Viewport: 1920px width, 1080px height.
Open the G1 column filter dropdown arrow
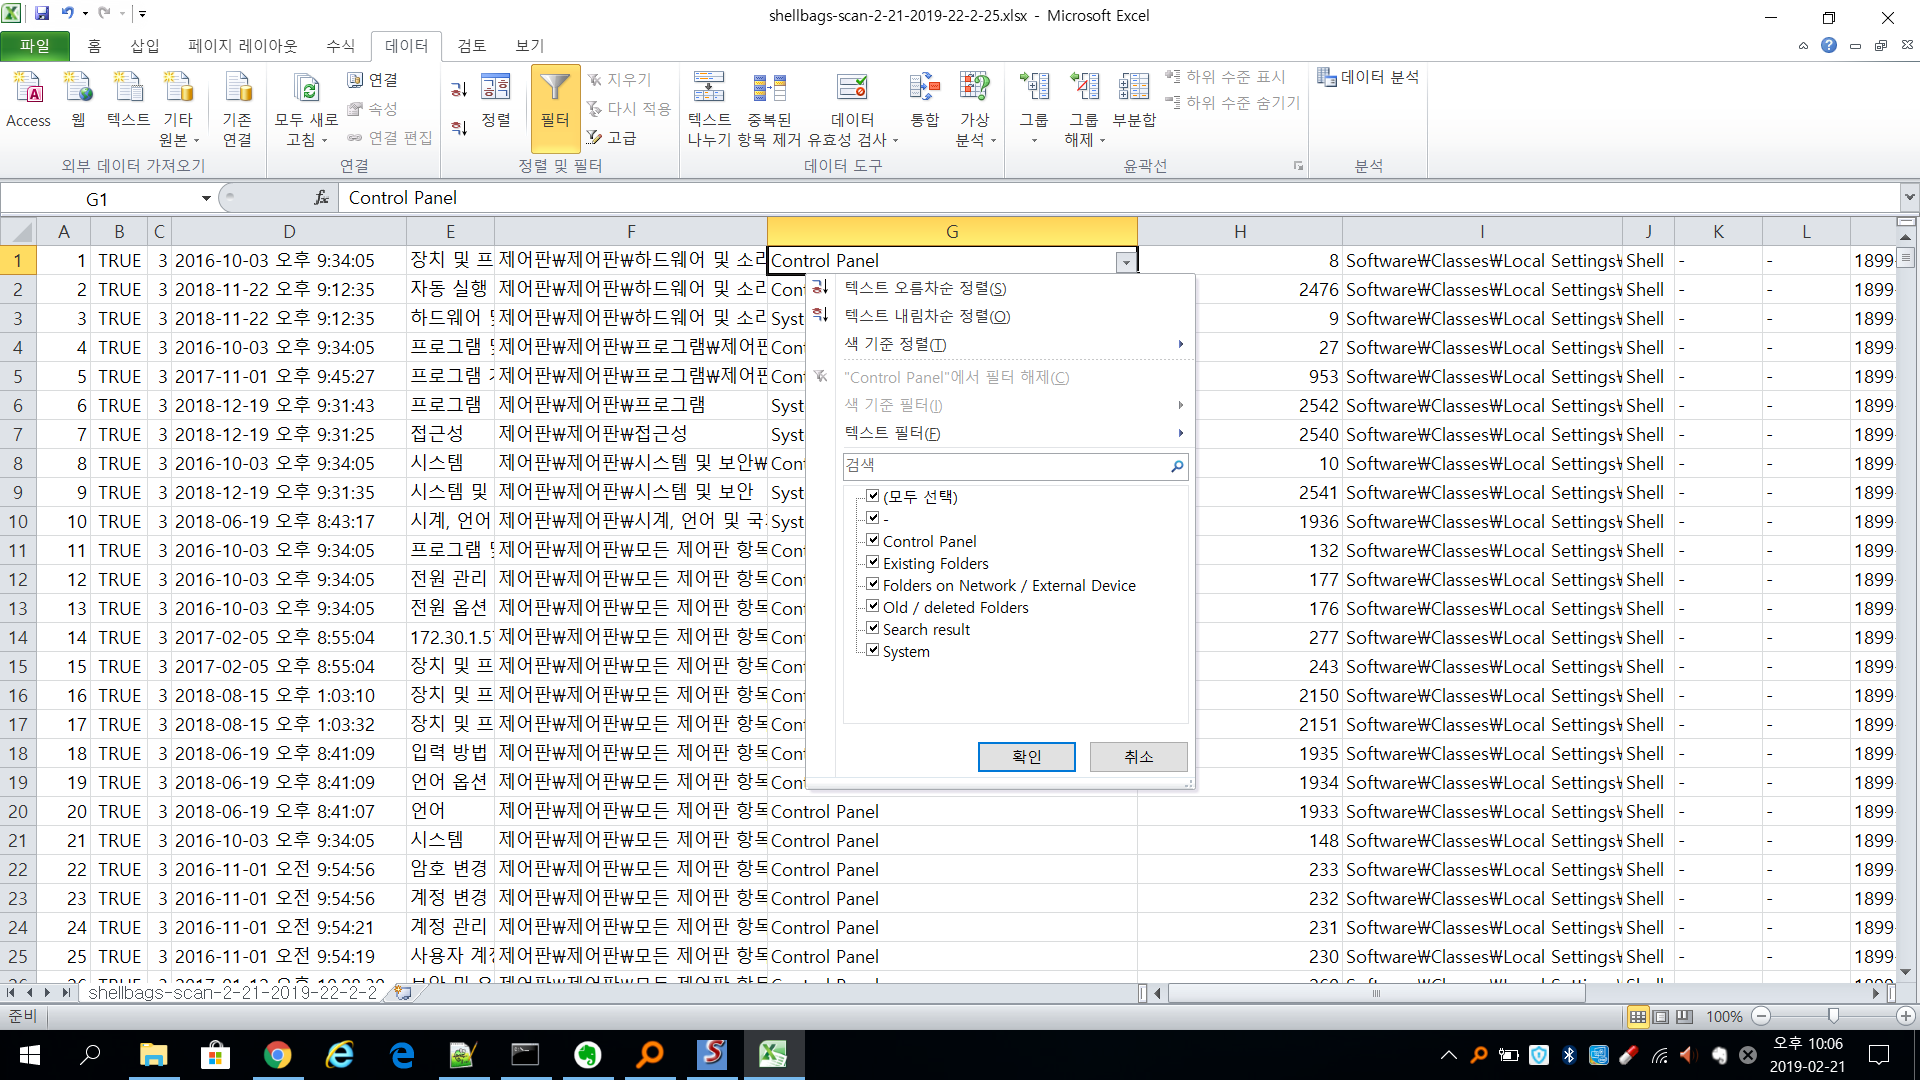[x=1126, y=262]
